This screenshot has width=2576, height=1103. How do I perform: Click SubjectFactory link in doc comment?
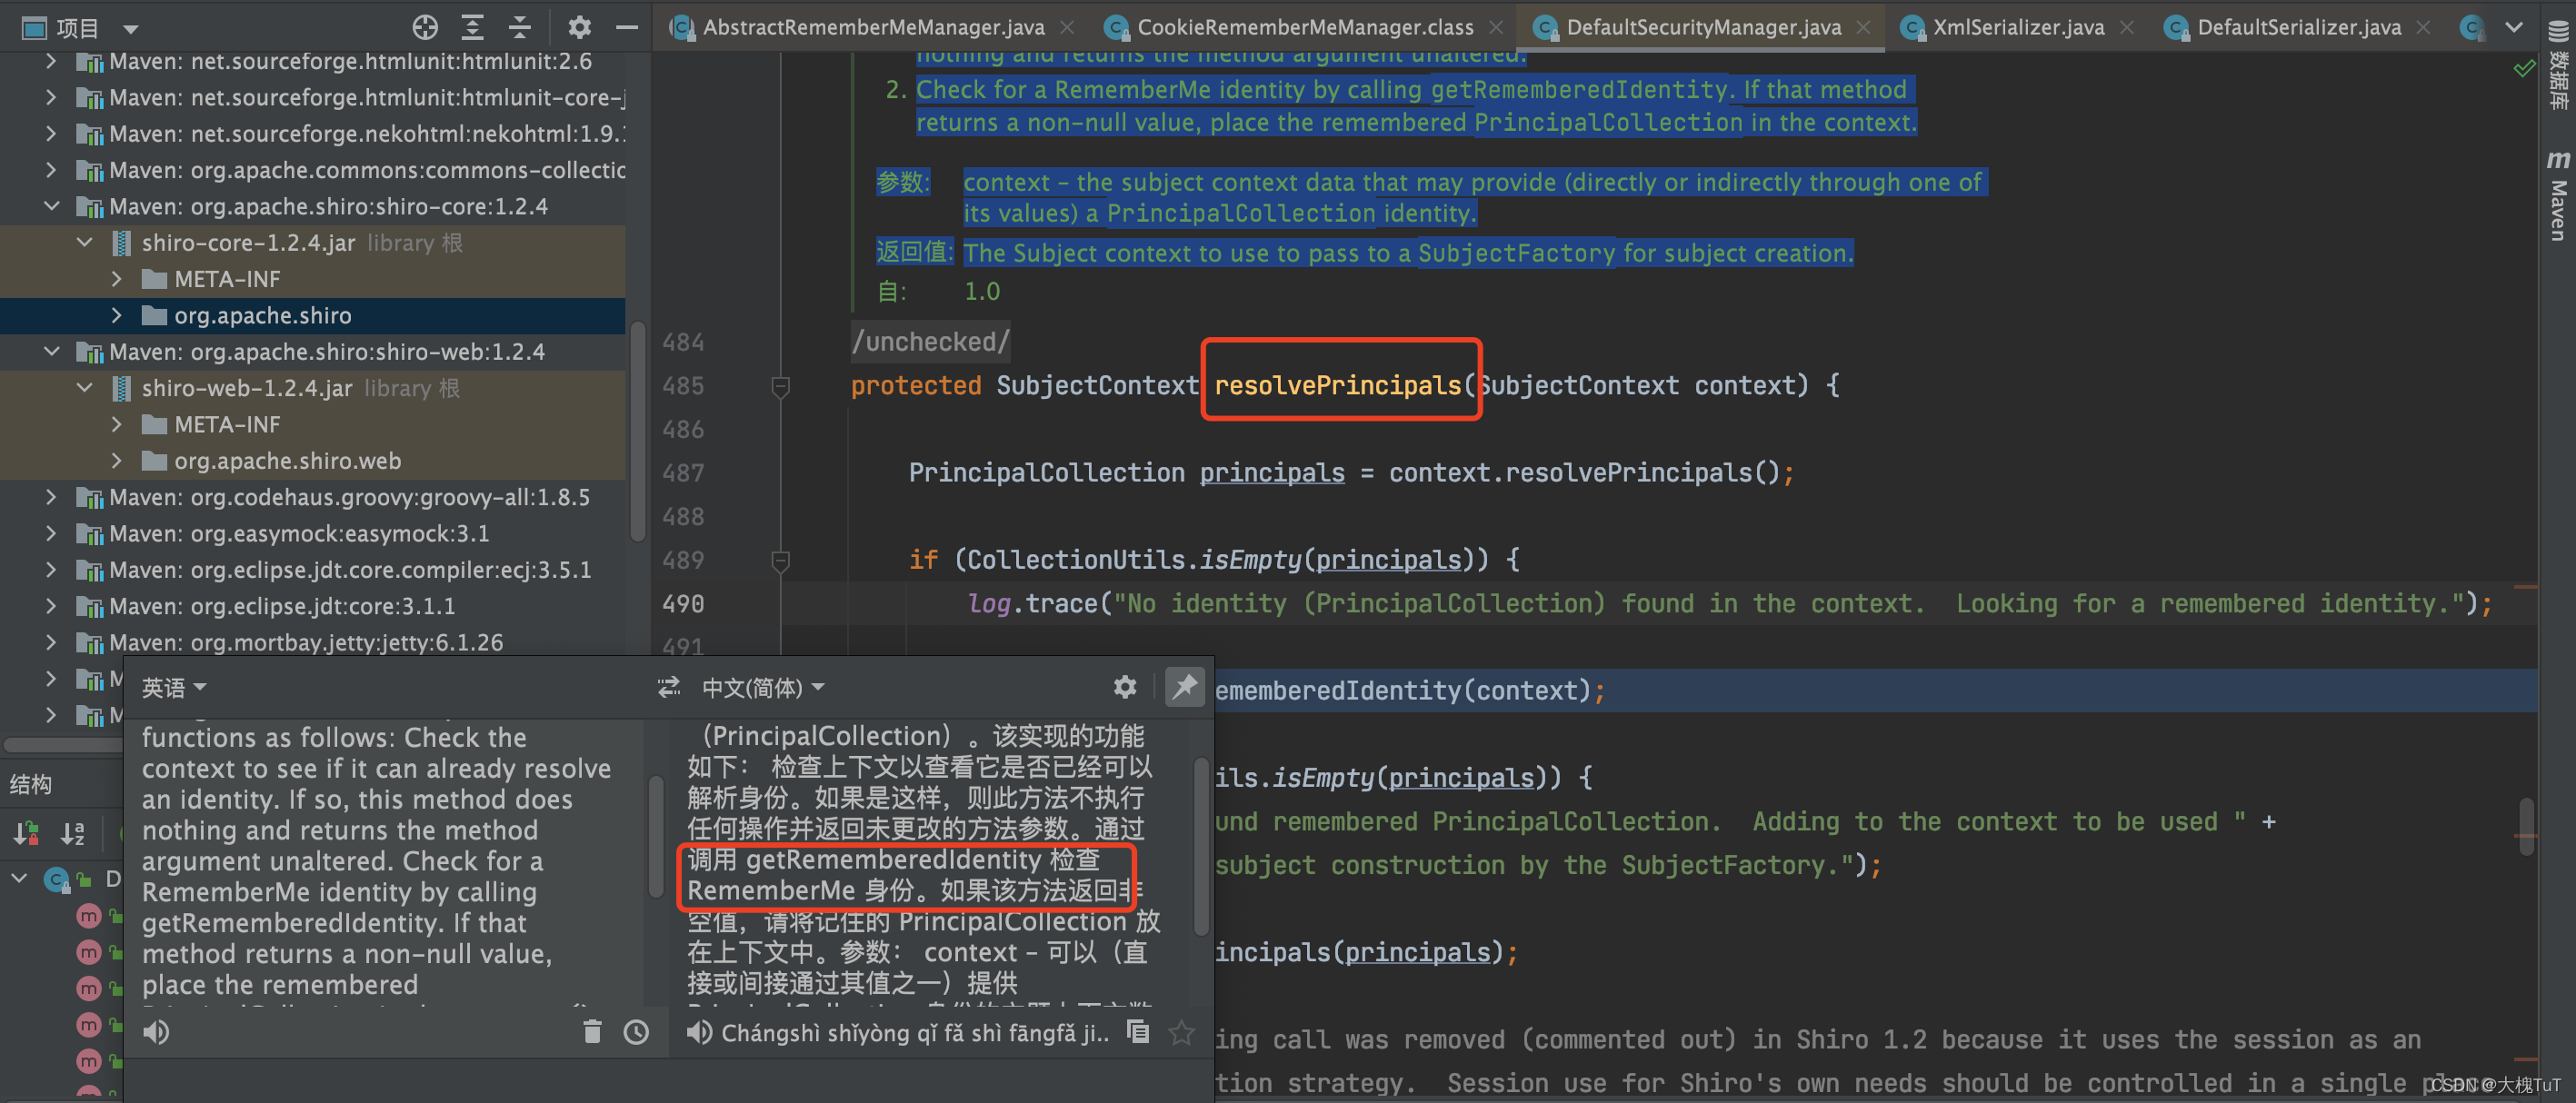tap(1516, 253)
